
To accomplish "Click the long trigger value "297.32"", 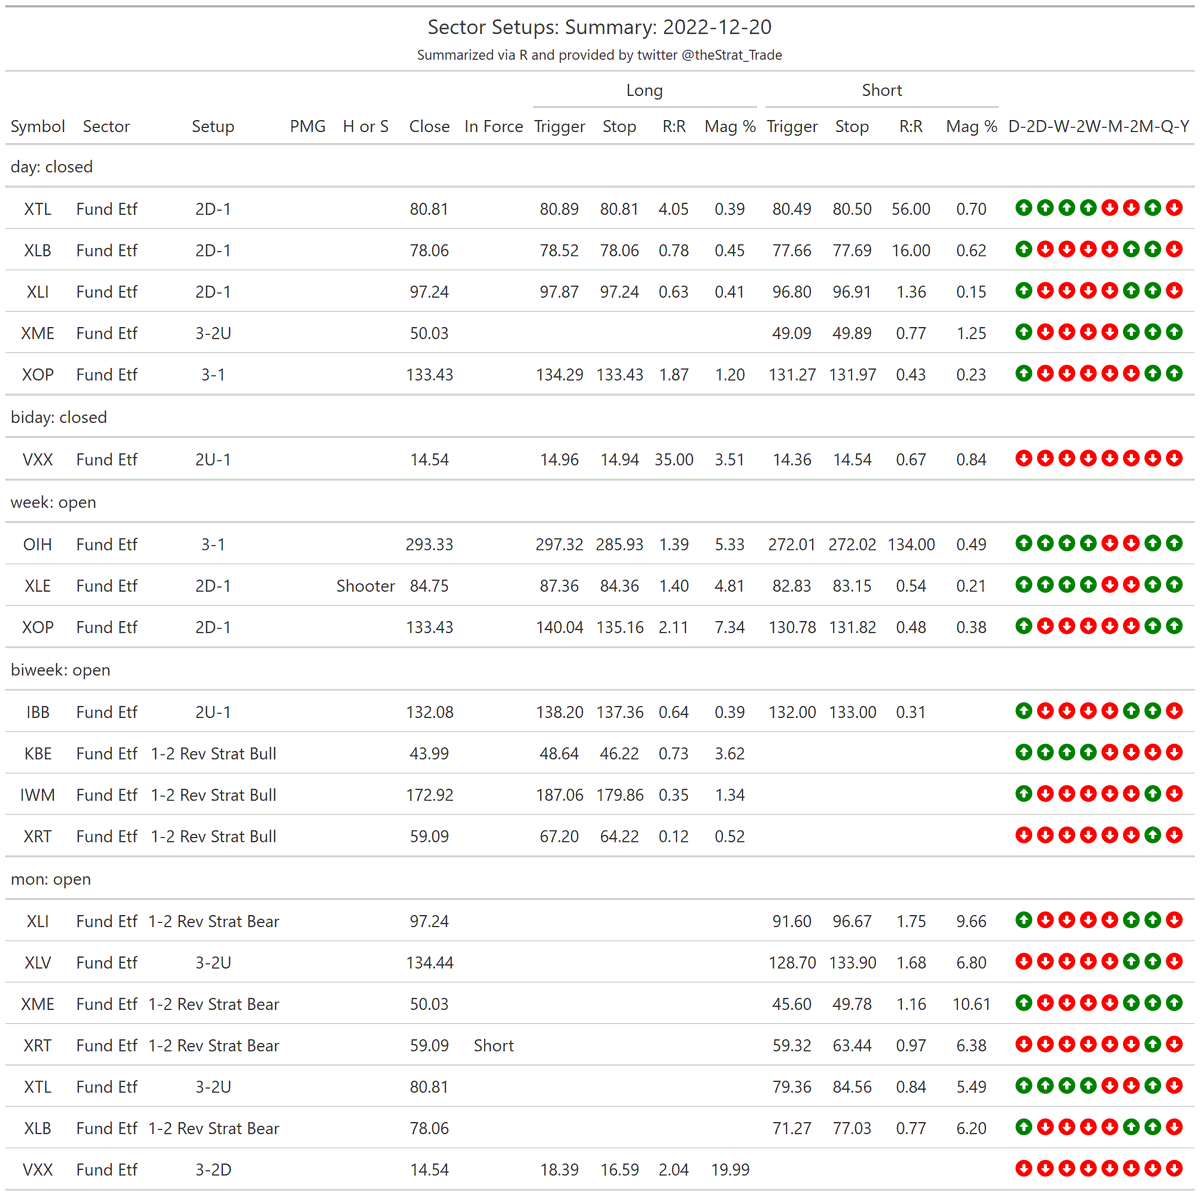I will pyautogui.click(x=559, y=544).
